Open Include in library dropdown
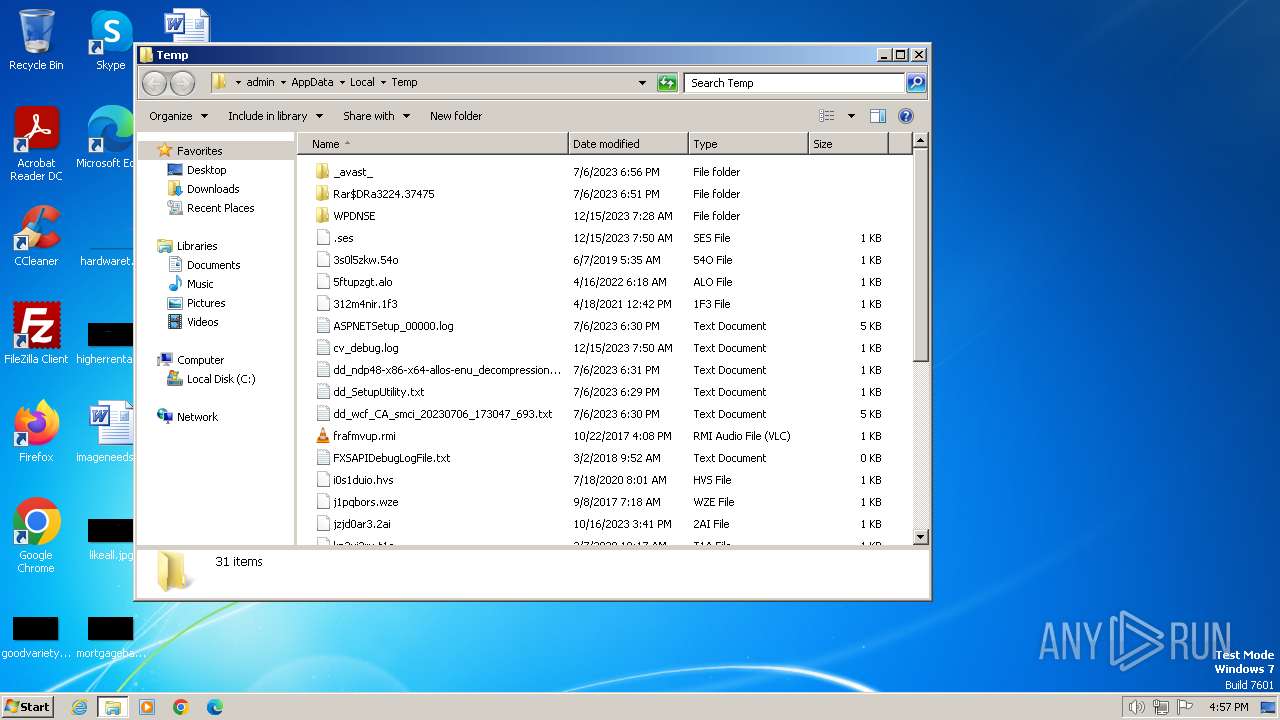Viewport: 1280px width, 720px height. click(275, 116)
